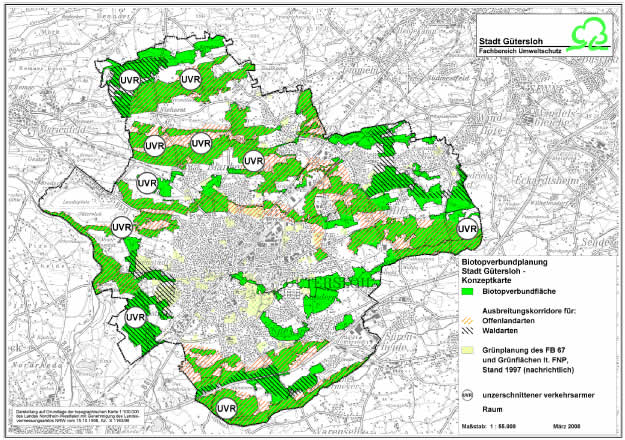Click the yellow Grünplanung legend swatch
Image resolution: width=625 pixels, height=440 pixels.
[x=470, y=353]
